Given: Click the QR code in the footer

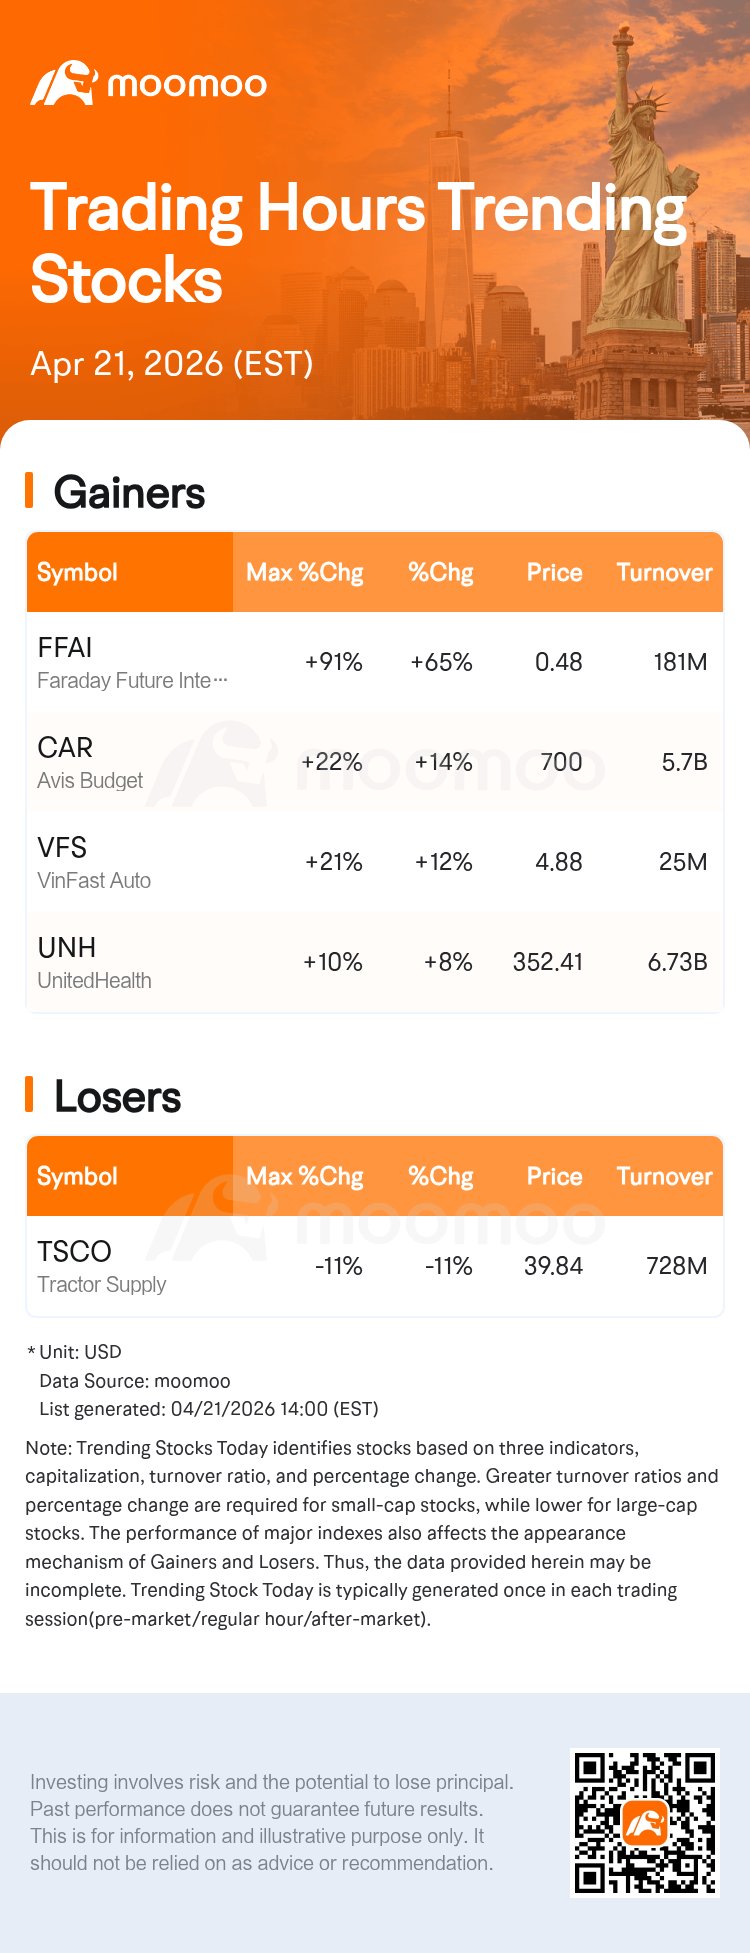Looking at the screenshot, I should pos(644,1822).
